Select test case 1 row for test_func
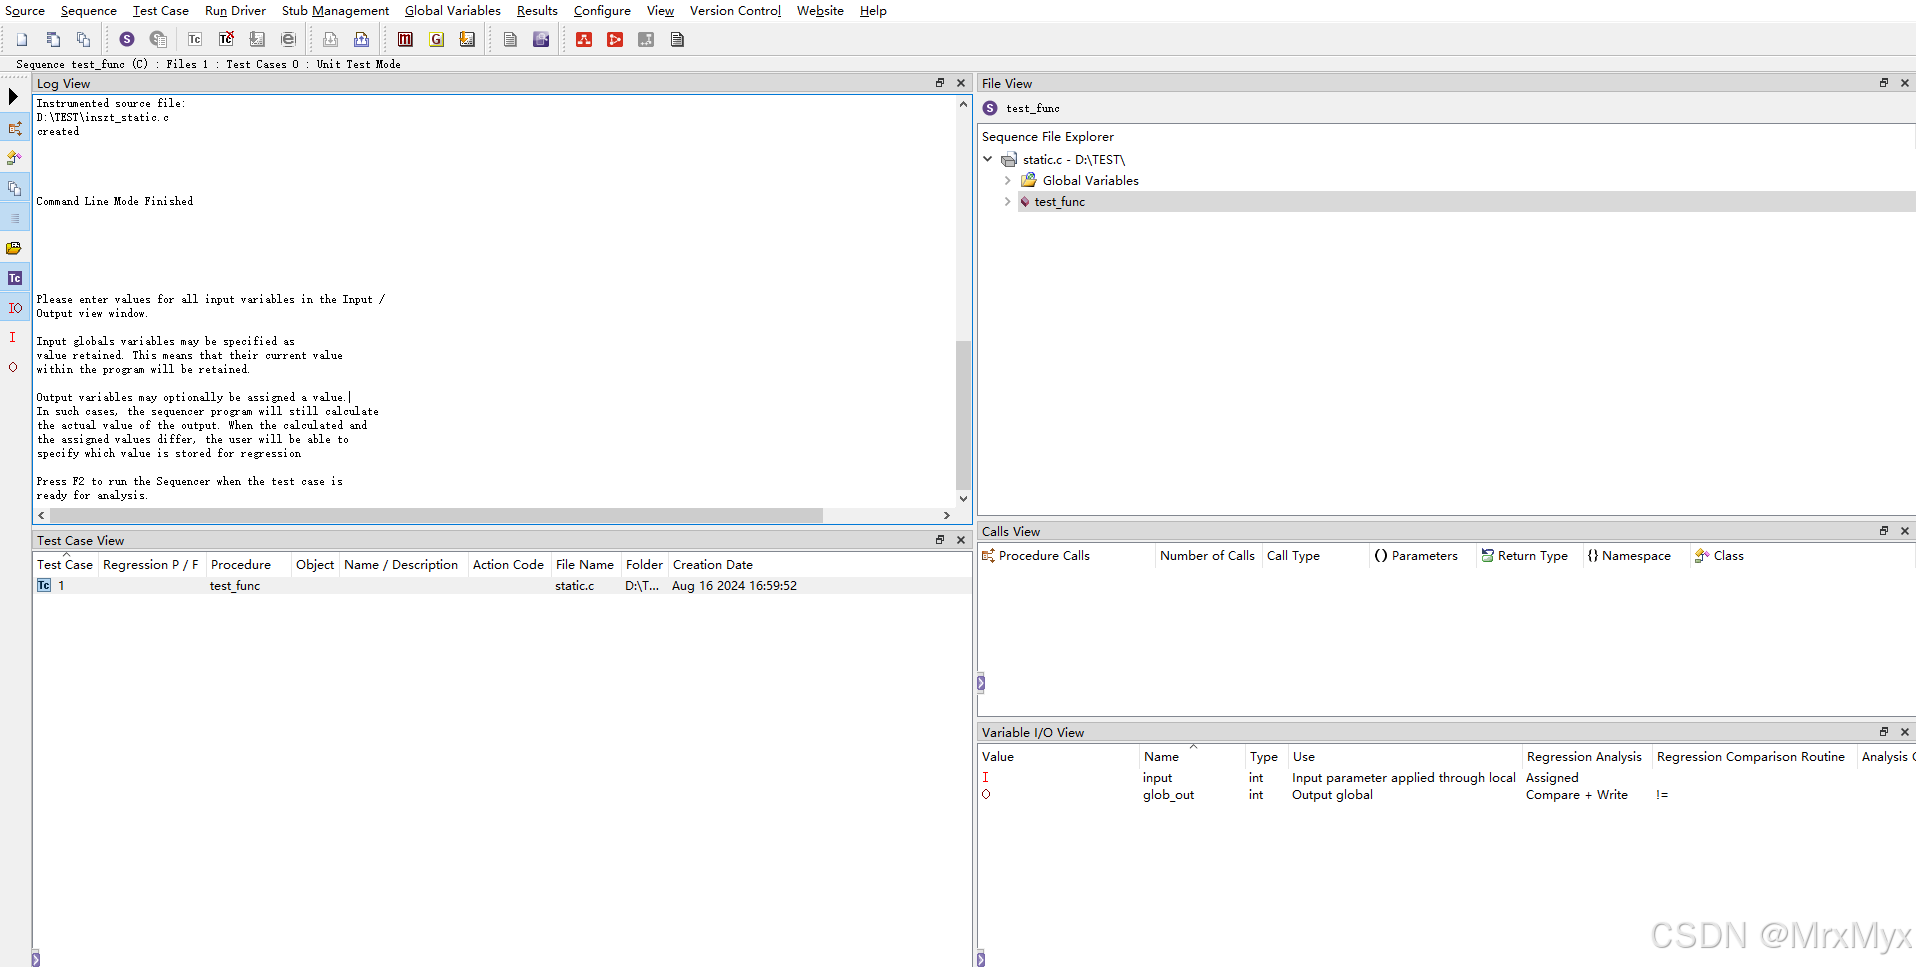The height and width of the screenshot is (967, 1916). pyautogui.click(x=234, y=586)
